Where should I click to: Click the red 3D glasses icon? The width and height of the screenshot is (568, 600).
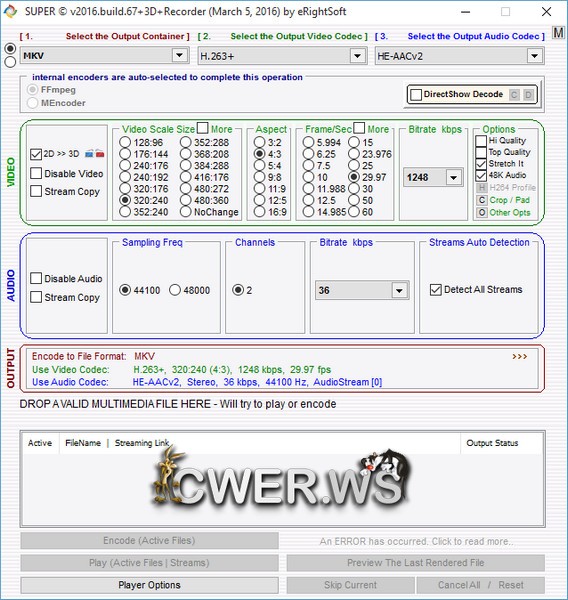pyautogui.click(x=100, y=154)
